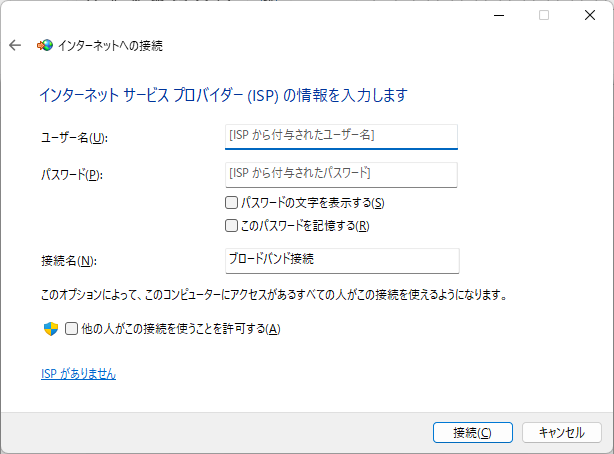
Task: Click the 接続名 field containing ブロードバンド接続
Action: pos(341,260)
